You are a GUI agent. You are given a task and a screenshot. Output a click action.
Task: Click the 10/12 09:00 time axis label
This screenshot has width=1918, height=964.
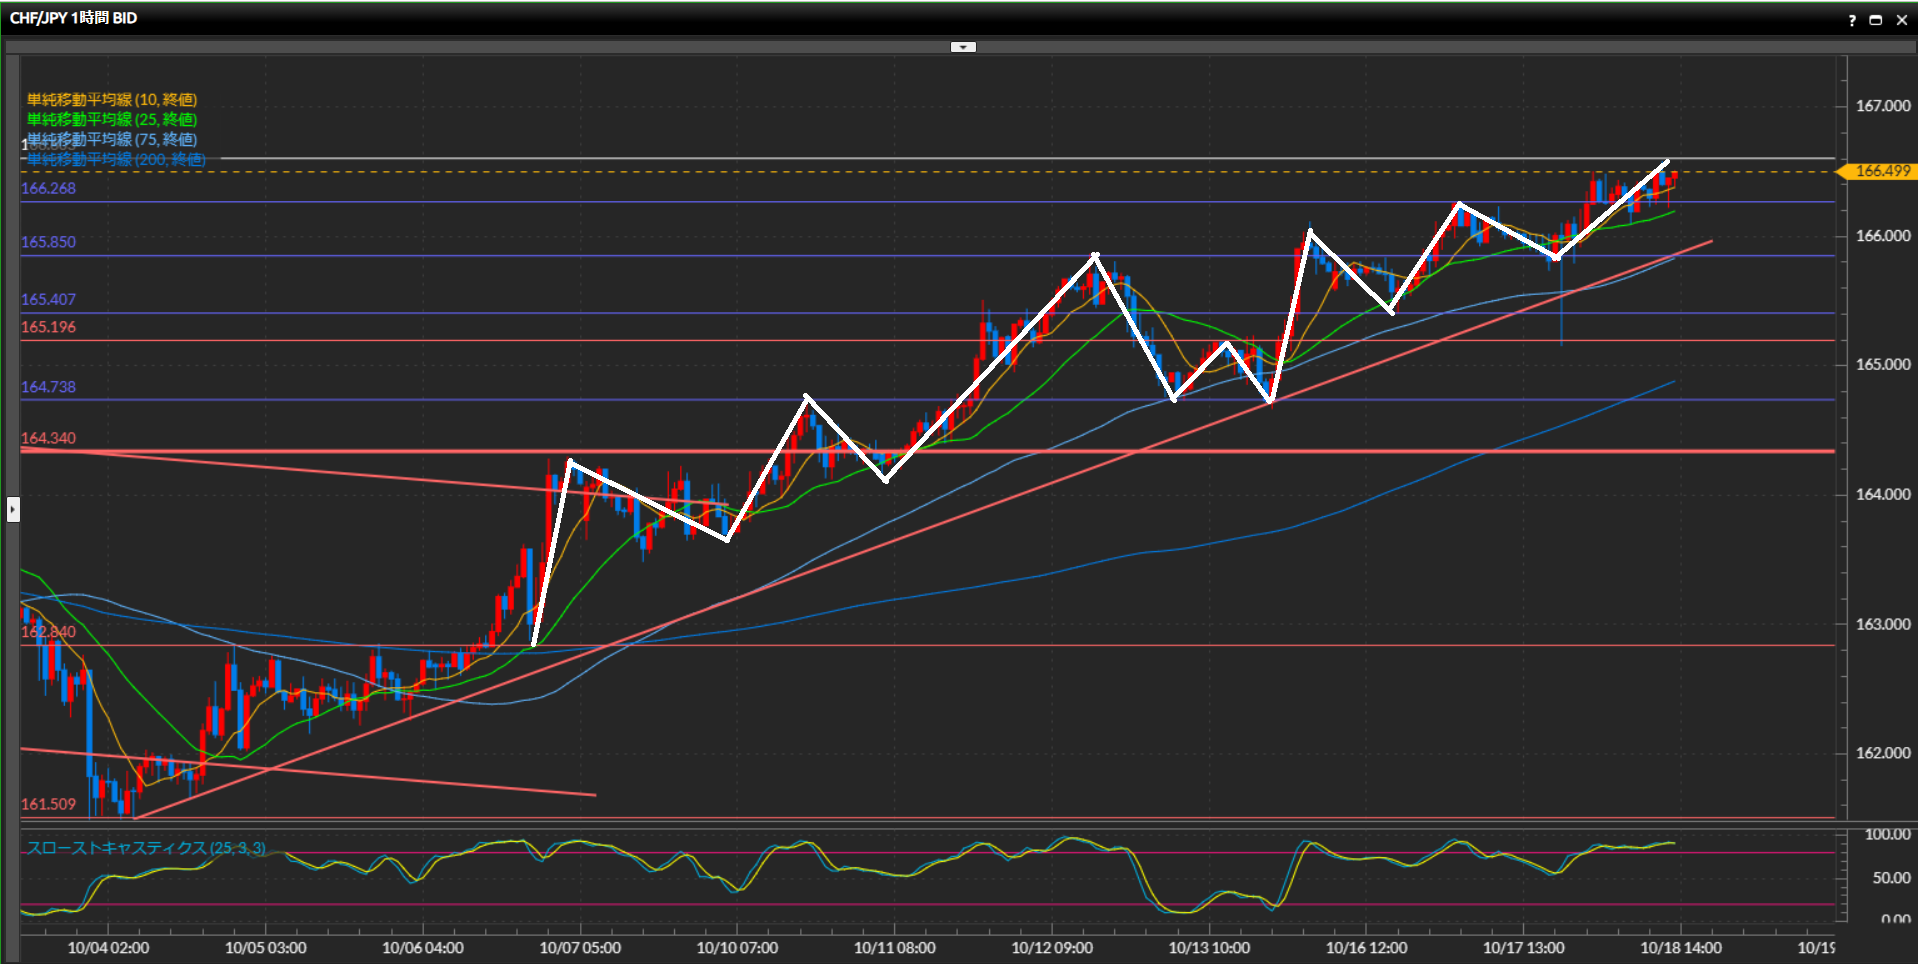point(1052,948)
